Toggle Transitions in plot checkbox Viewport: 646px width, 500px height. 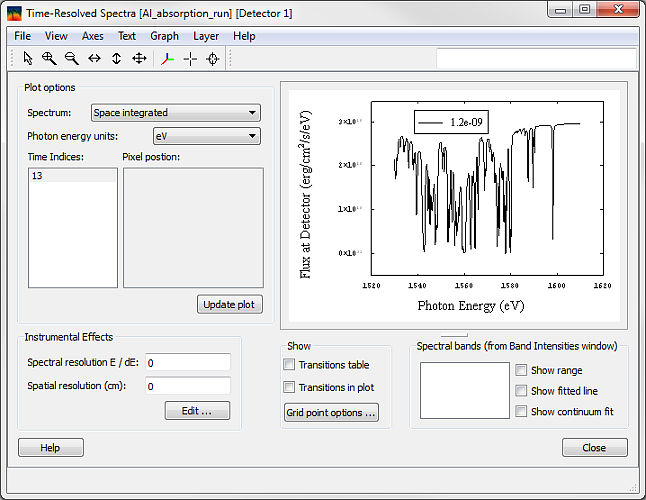(290, 387)
